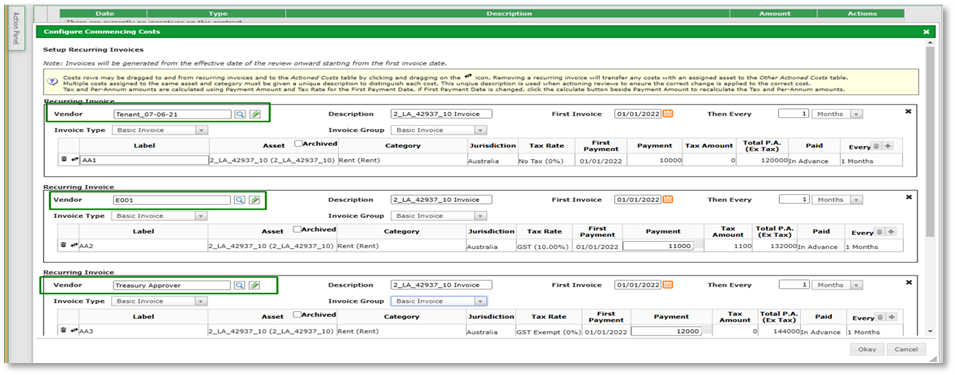Remove the Treasury Approver recurring invoice
955x375 pixels.
909,282
